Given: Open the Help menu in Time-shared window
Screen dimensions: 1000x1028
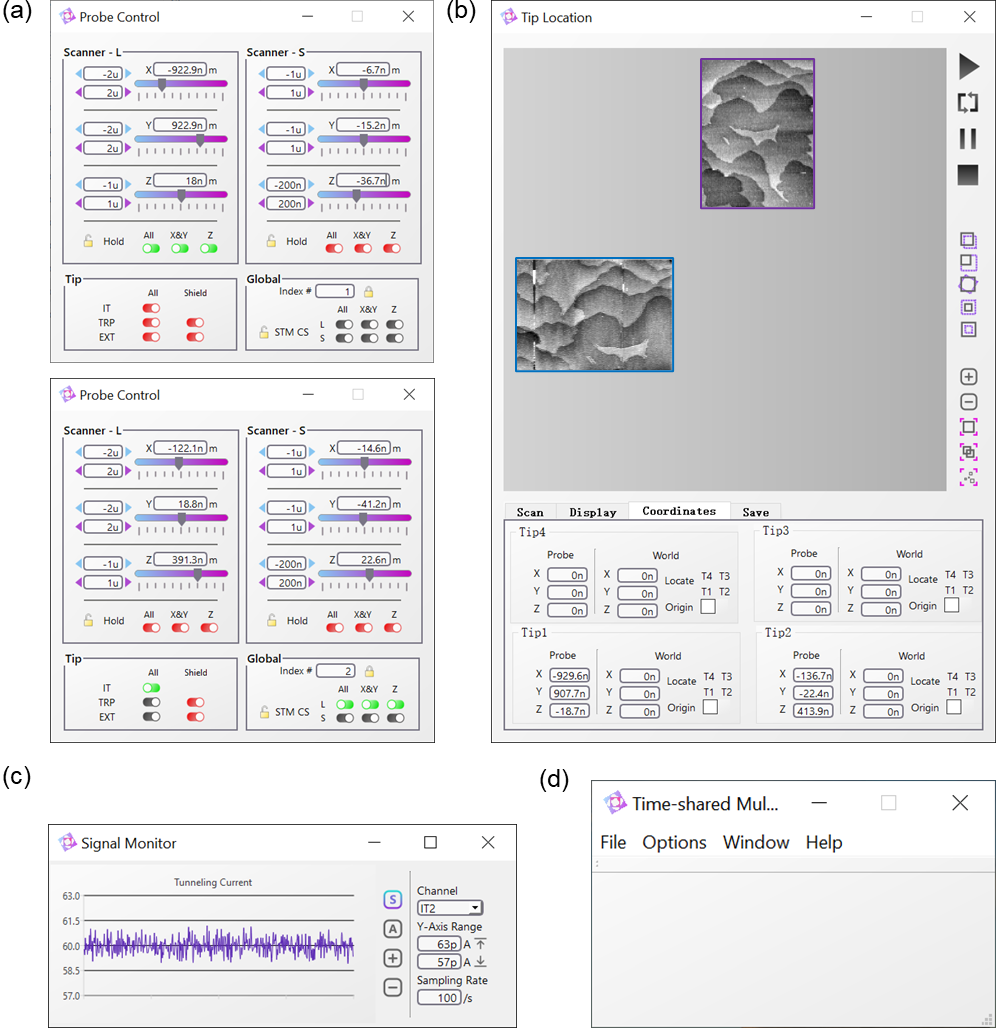Looking at the screenshot, I should 824,842.
